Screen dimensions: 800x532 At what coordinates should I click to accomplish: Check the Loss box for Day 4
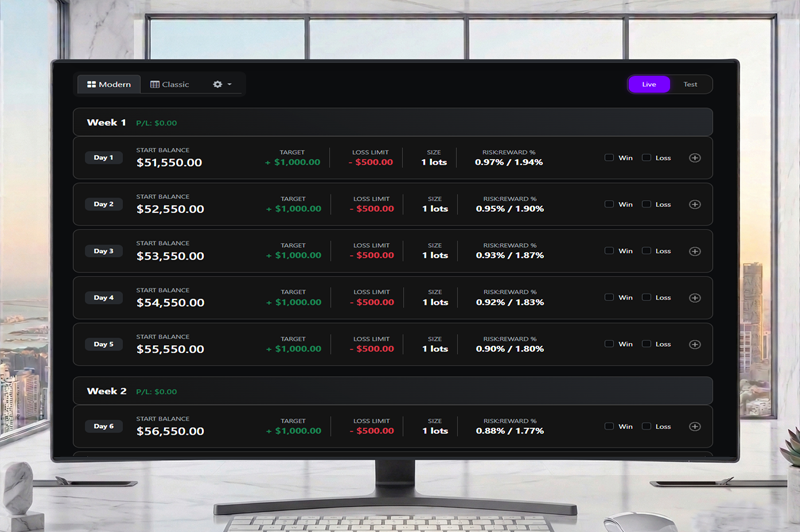pyautogui.click(x=646, y=297)
